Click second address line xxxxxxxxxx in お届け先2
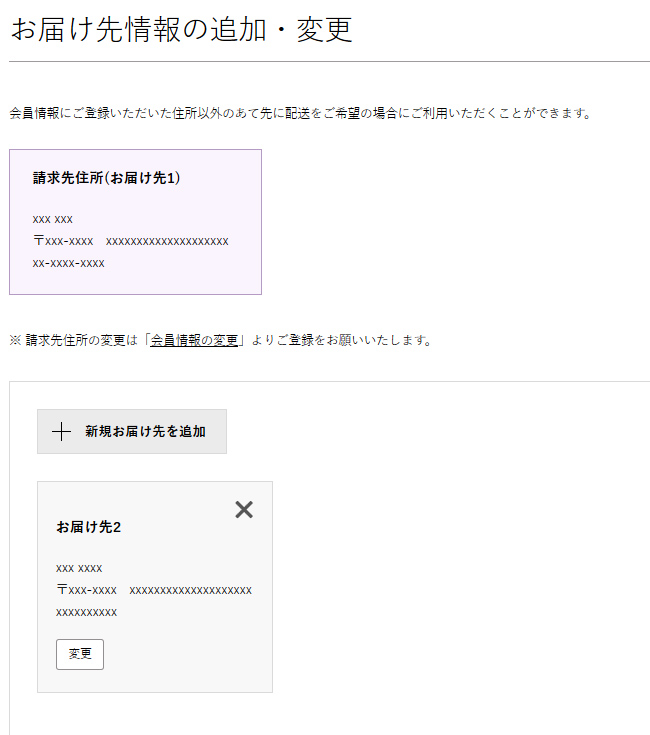The image size is (650, 735). (x=87, y=612)
